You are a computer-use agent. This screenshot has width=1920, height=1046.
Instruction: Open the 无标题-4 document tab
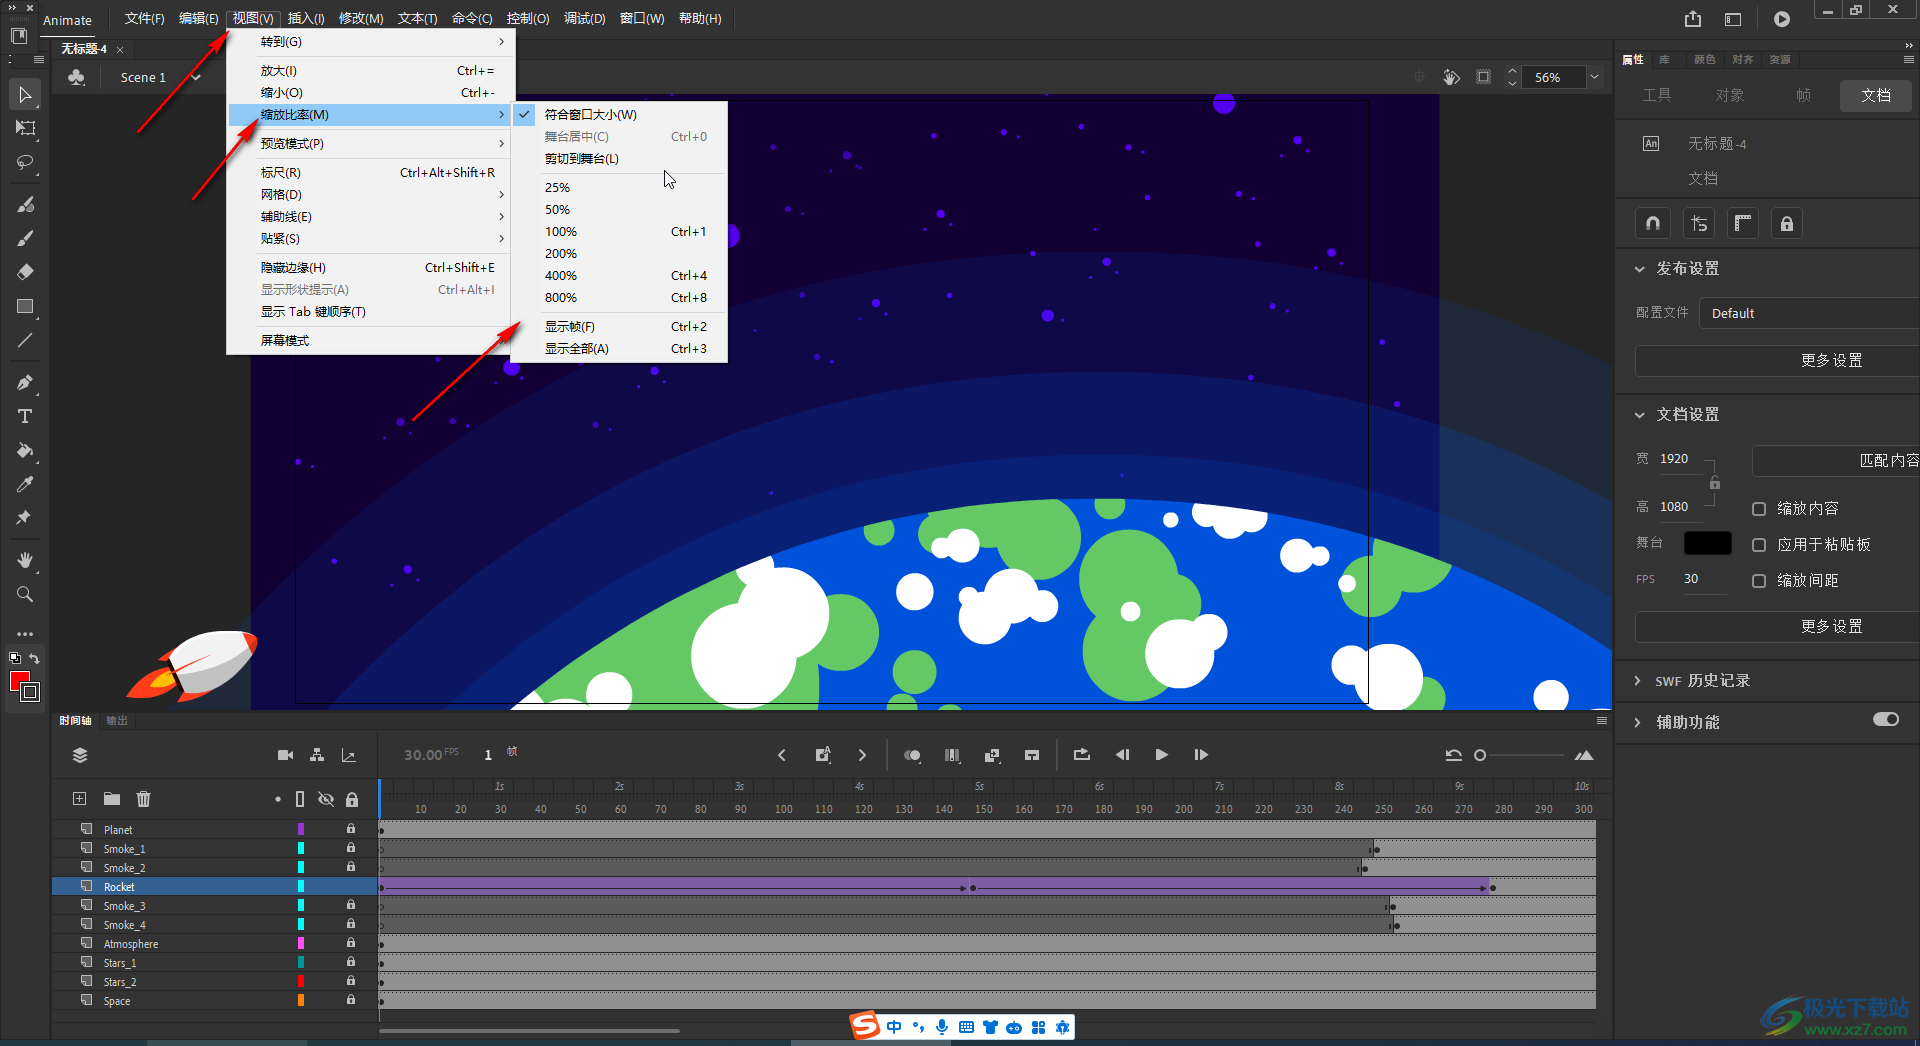click(84, 49)
